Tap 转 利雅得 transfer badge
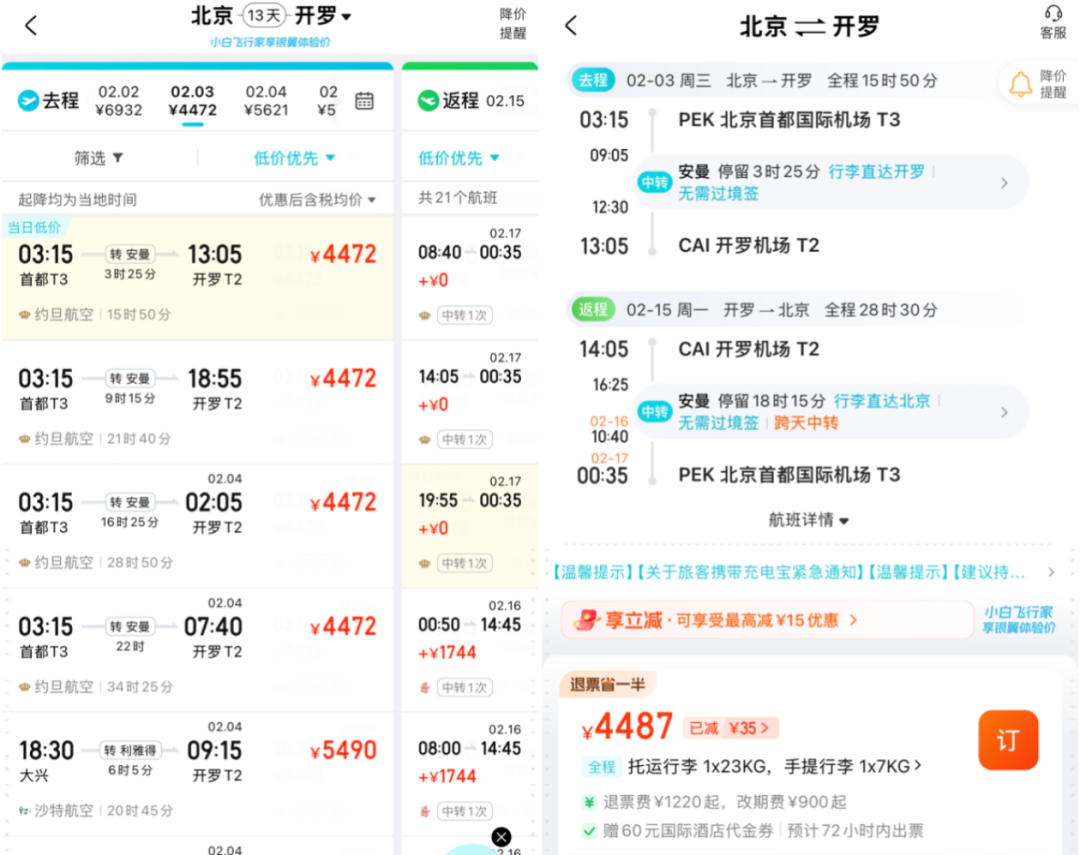The height and width of the screenshot is (855, 1080). coord(129,750)
